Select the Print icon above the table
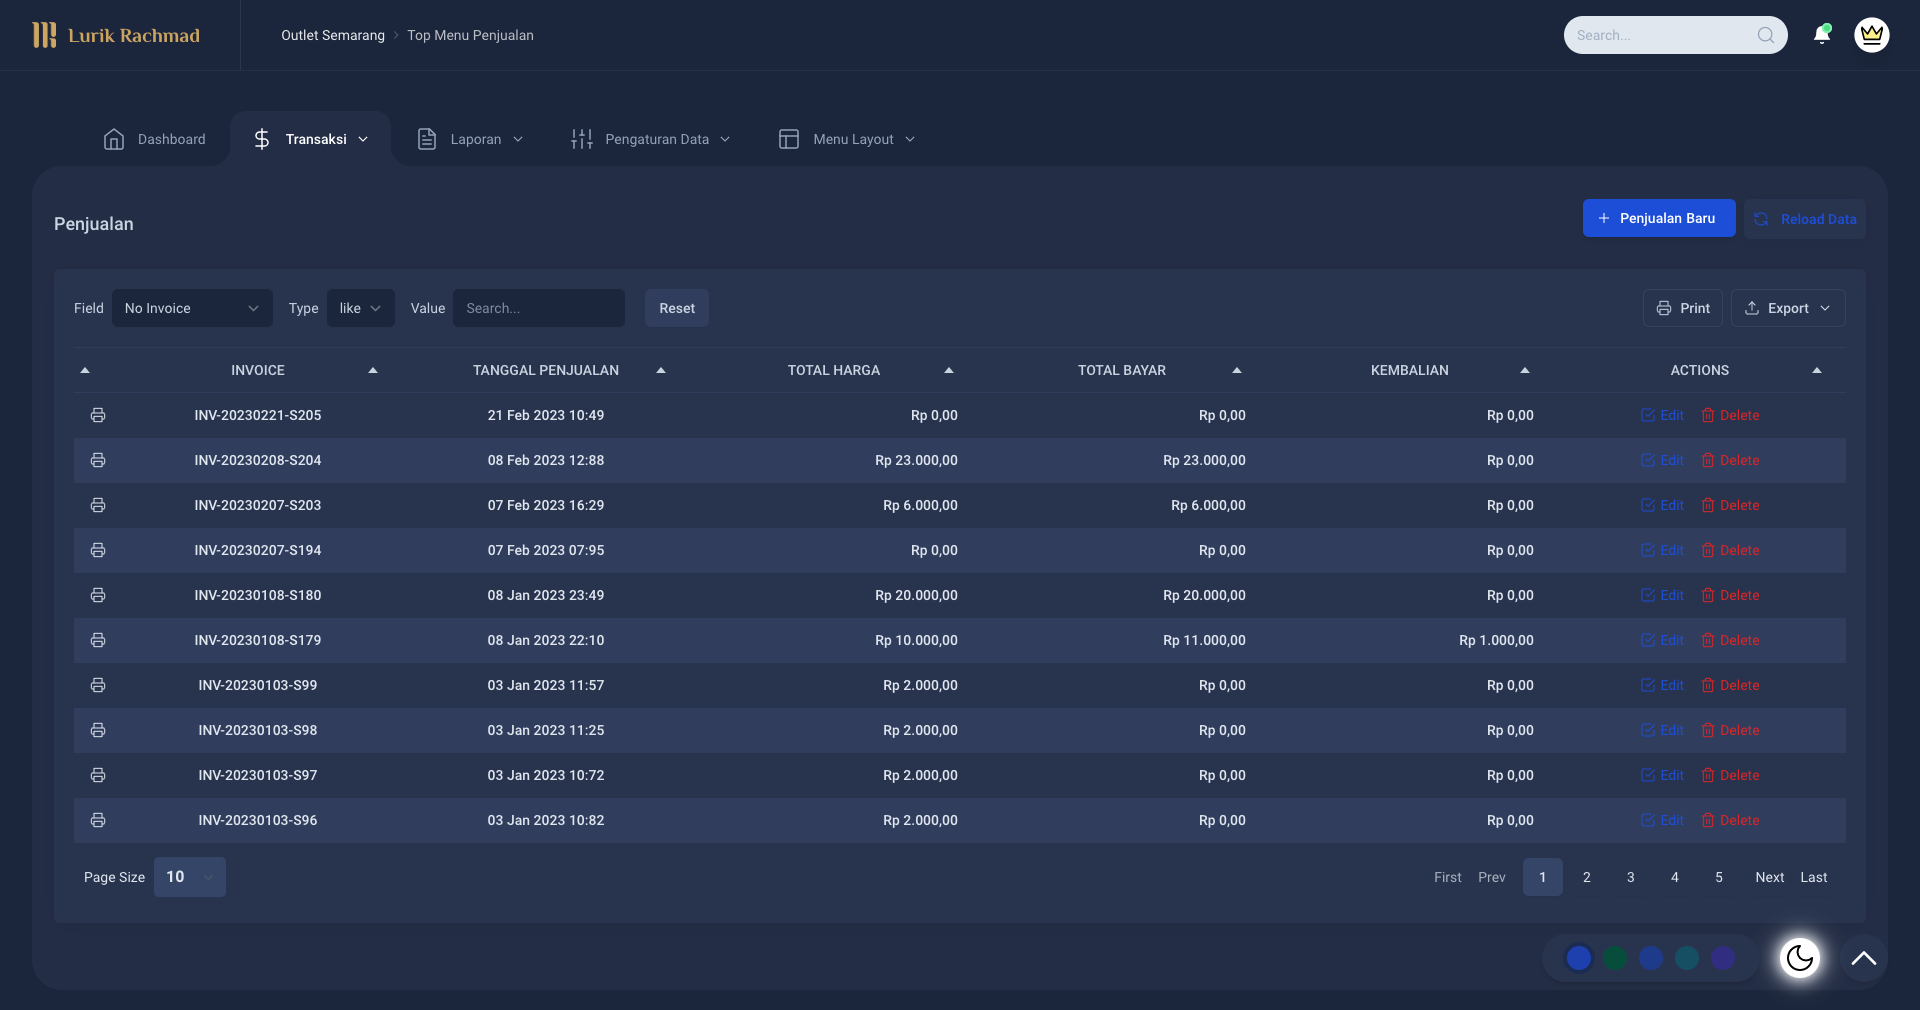 coord(1662,308)
